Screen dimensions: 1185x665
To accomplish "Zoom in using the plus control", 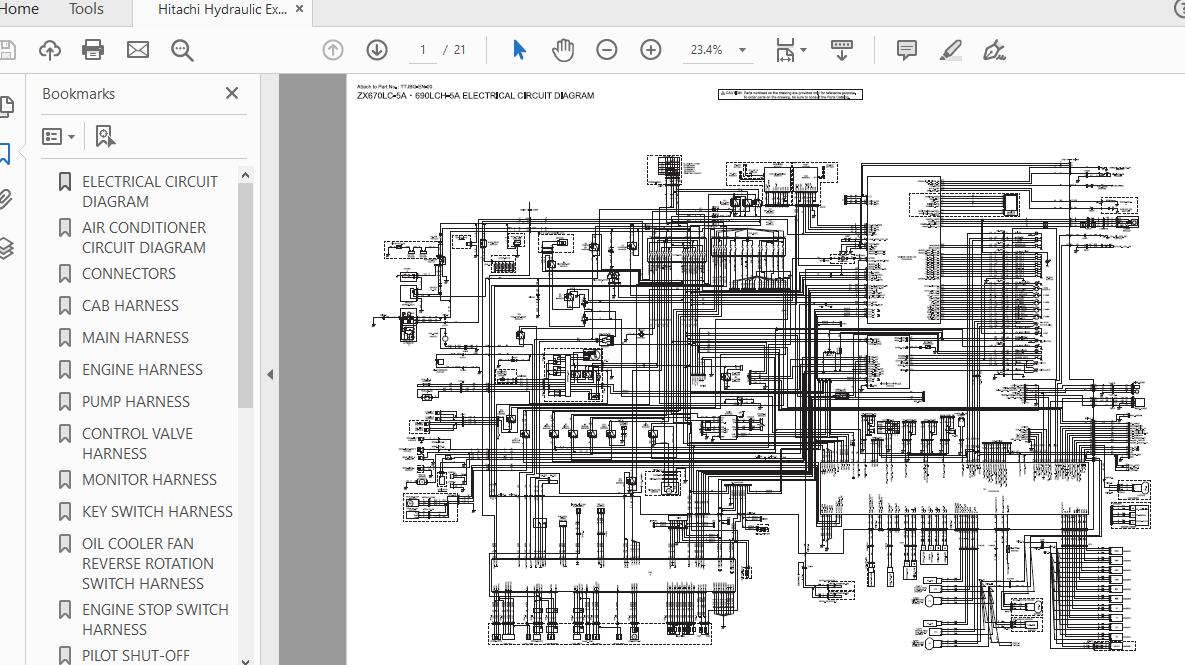I will tap(650, 48).
